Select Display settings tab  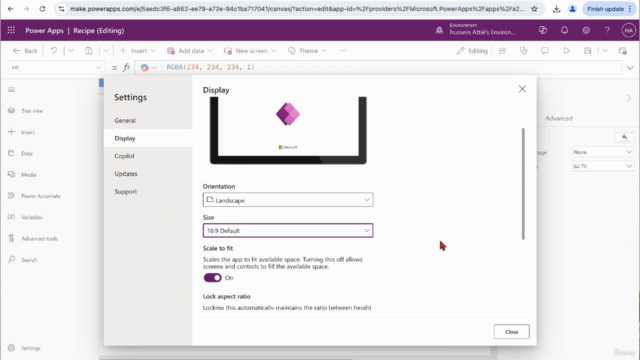(148, 138)
